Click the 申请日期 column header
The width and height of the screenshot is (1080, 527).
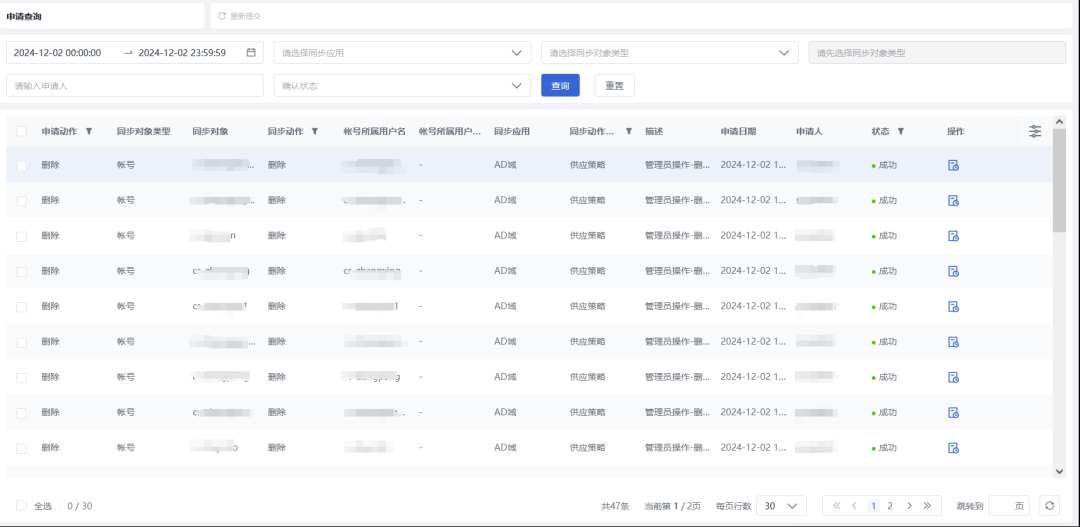pos(738,131)
